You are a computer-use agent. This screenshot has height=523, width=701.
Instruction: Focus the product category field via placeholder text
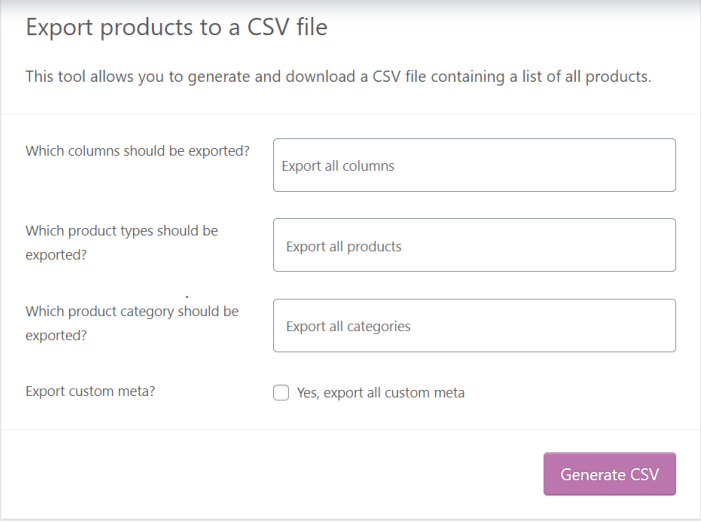[x=348, y=326]
